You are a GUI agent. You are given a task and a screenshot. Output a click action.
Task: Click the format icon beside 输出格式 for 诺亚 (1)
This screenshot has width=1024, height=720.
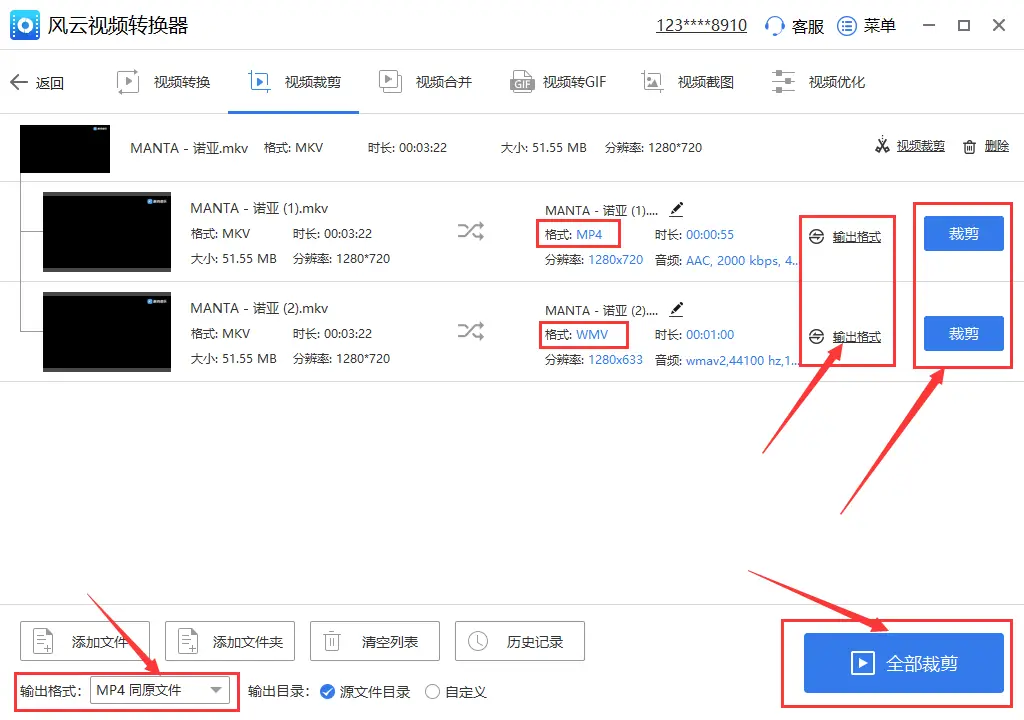816,237
